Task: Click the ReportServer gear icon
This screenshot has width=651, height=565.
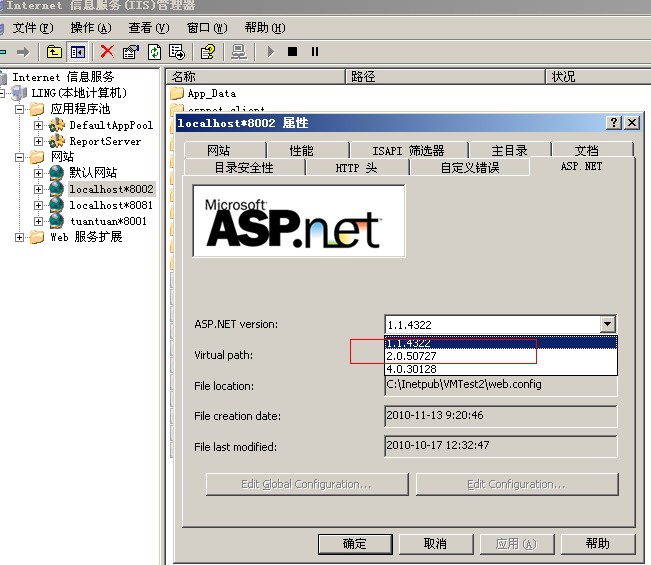Action: click(57, 141)
